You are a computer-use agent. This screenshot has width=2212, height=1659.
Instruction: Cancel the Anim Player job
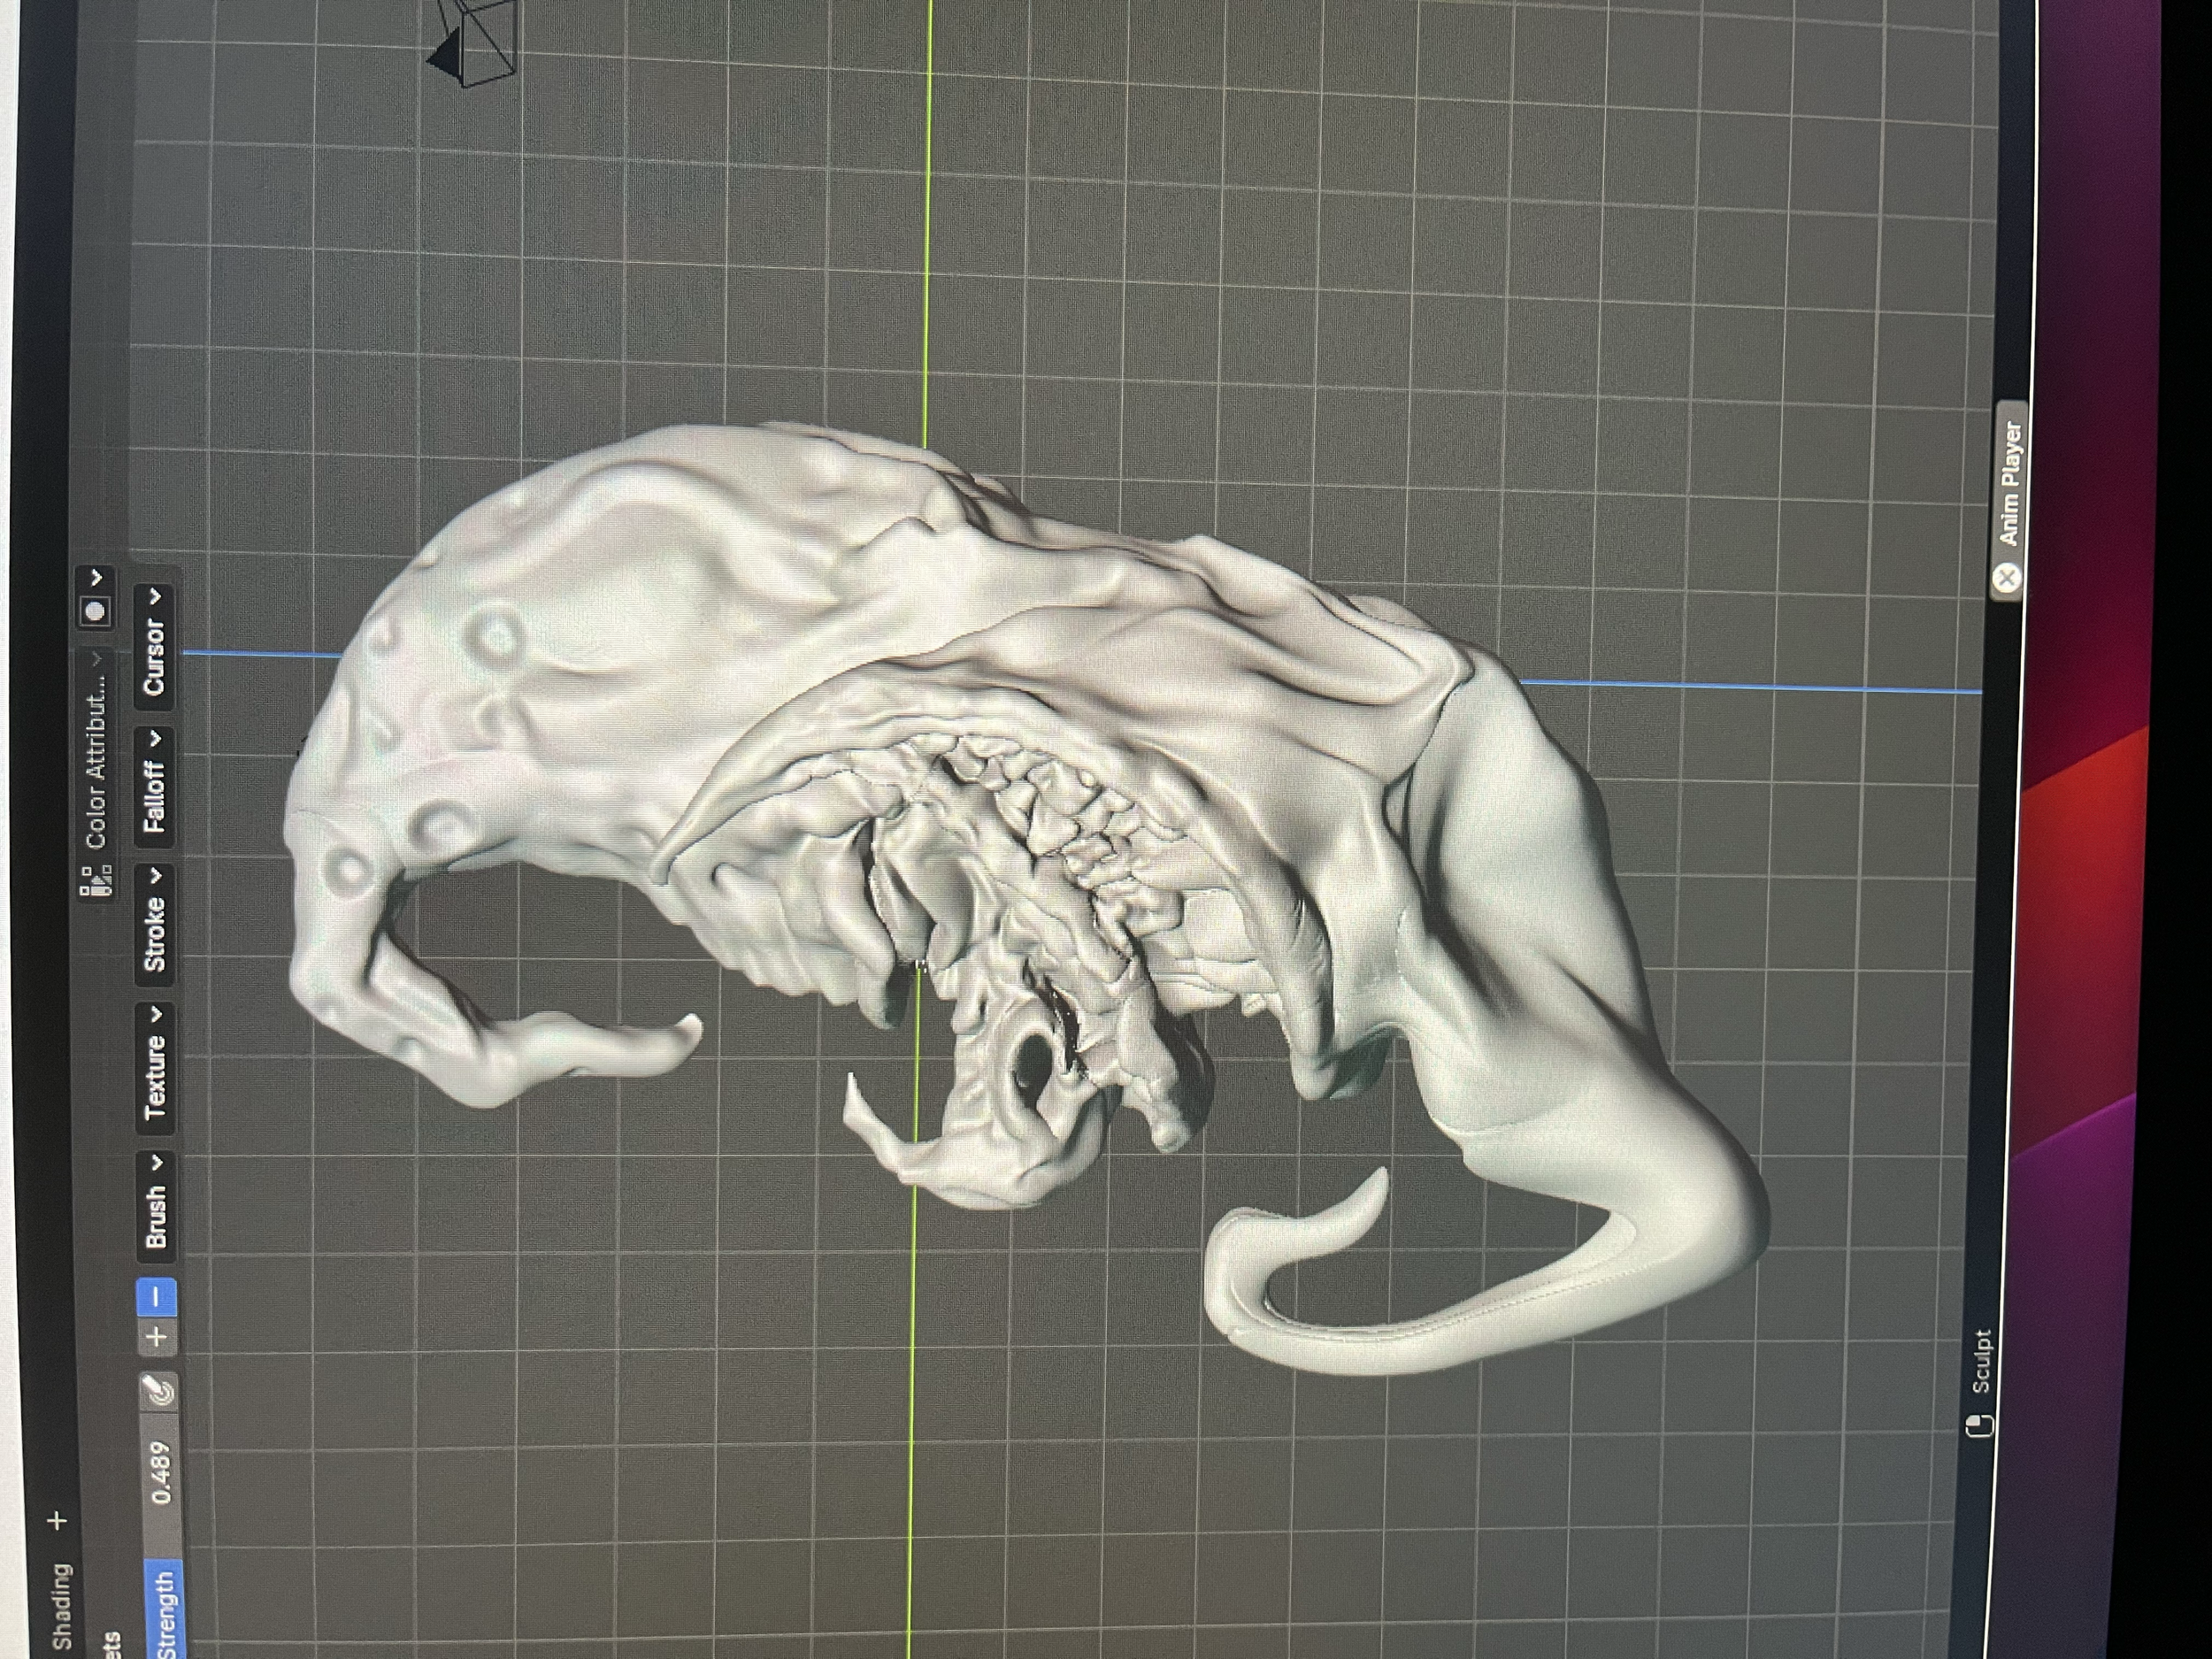tap(2006, 577)
